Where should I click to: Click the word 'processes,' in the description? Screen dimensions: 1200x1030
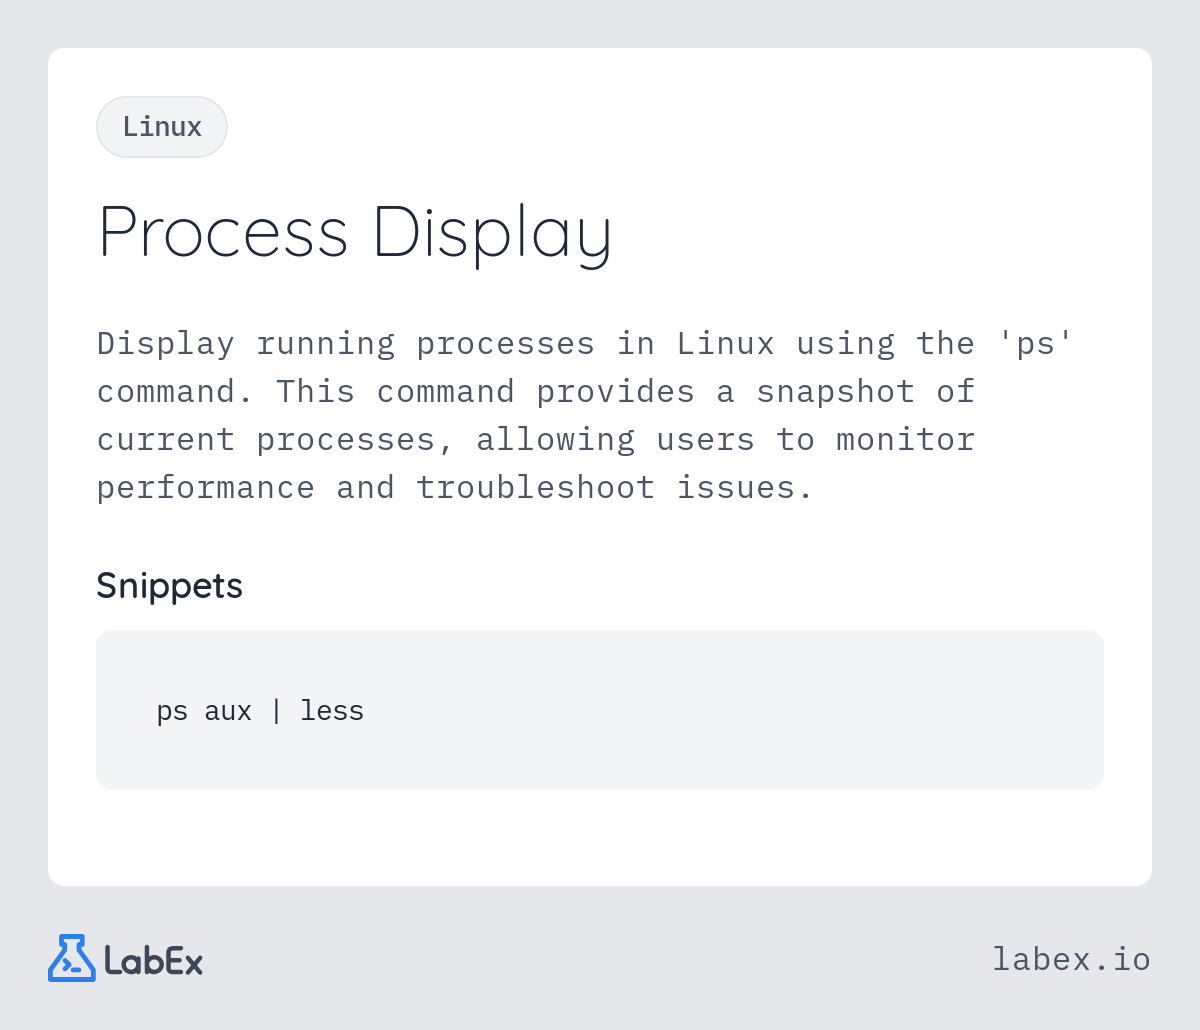tap(355, 440)
